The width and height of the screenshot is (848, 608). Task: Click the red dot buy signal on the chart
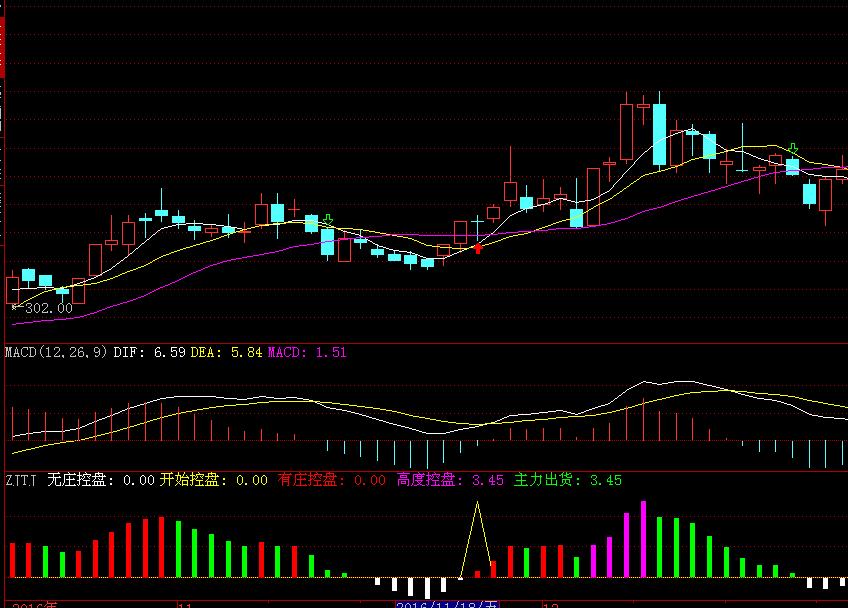pos(478,250)
